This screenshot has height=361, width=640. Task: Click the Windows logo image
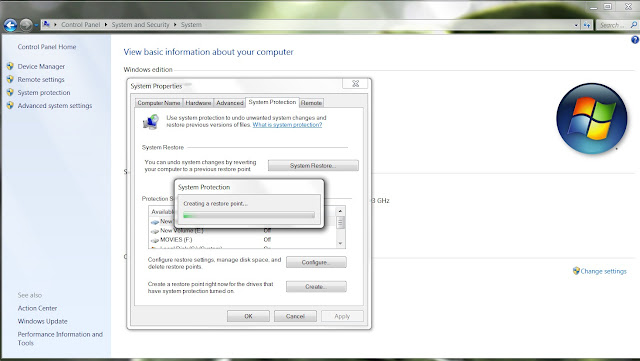click(591, 118)
